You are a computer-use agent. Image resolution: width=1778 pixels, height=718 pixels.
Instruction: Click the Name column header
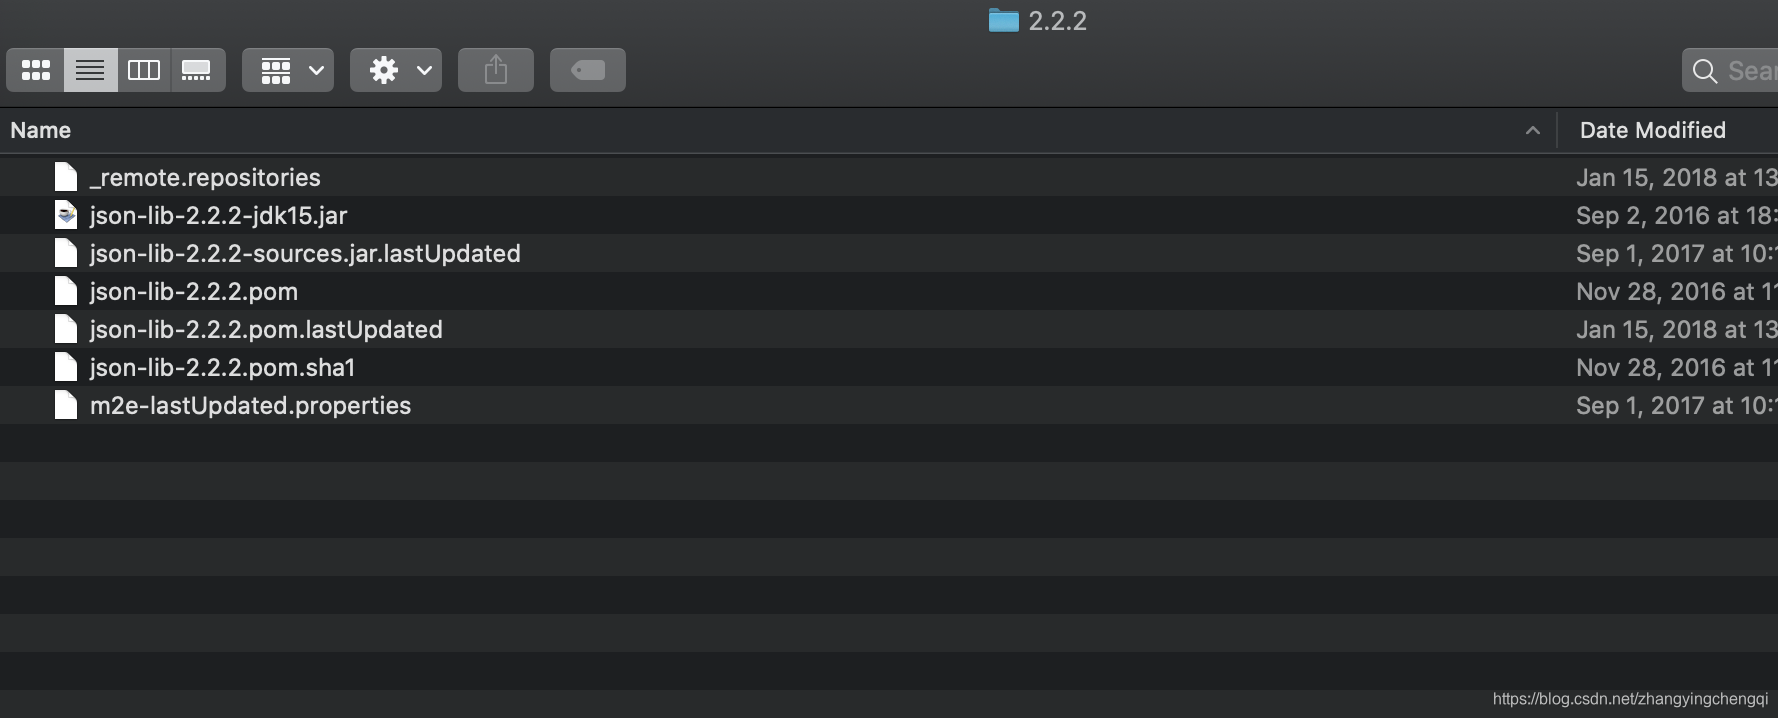[41, 130]
